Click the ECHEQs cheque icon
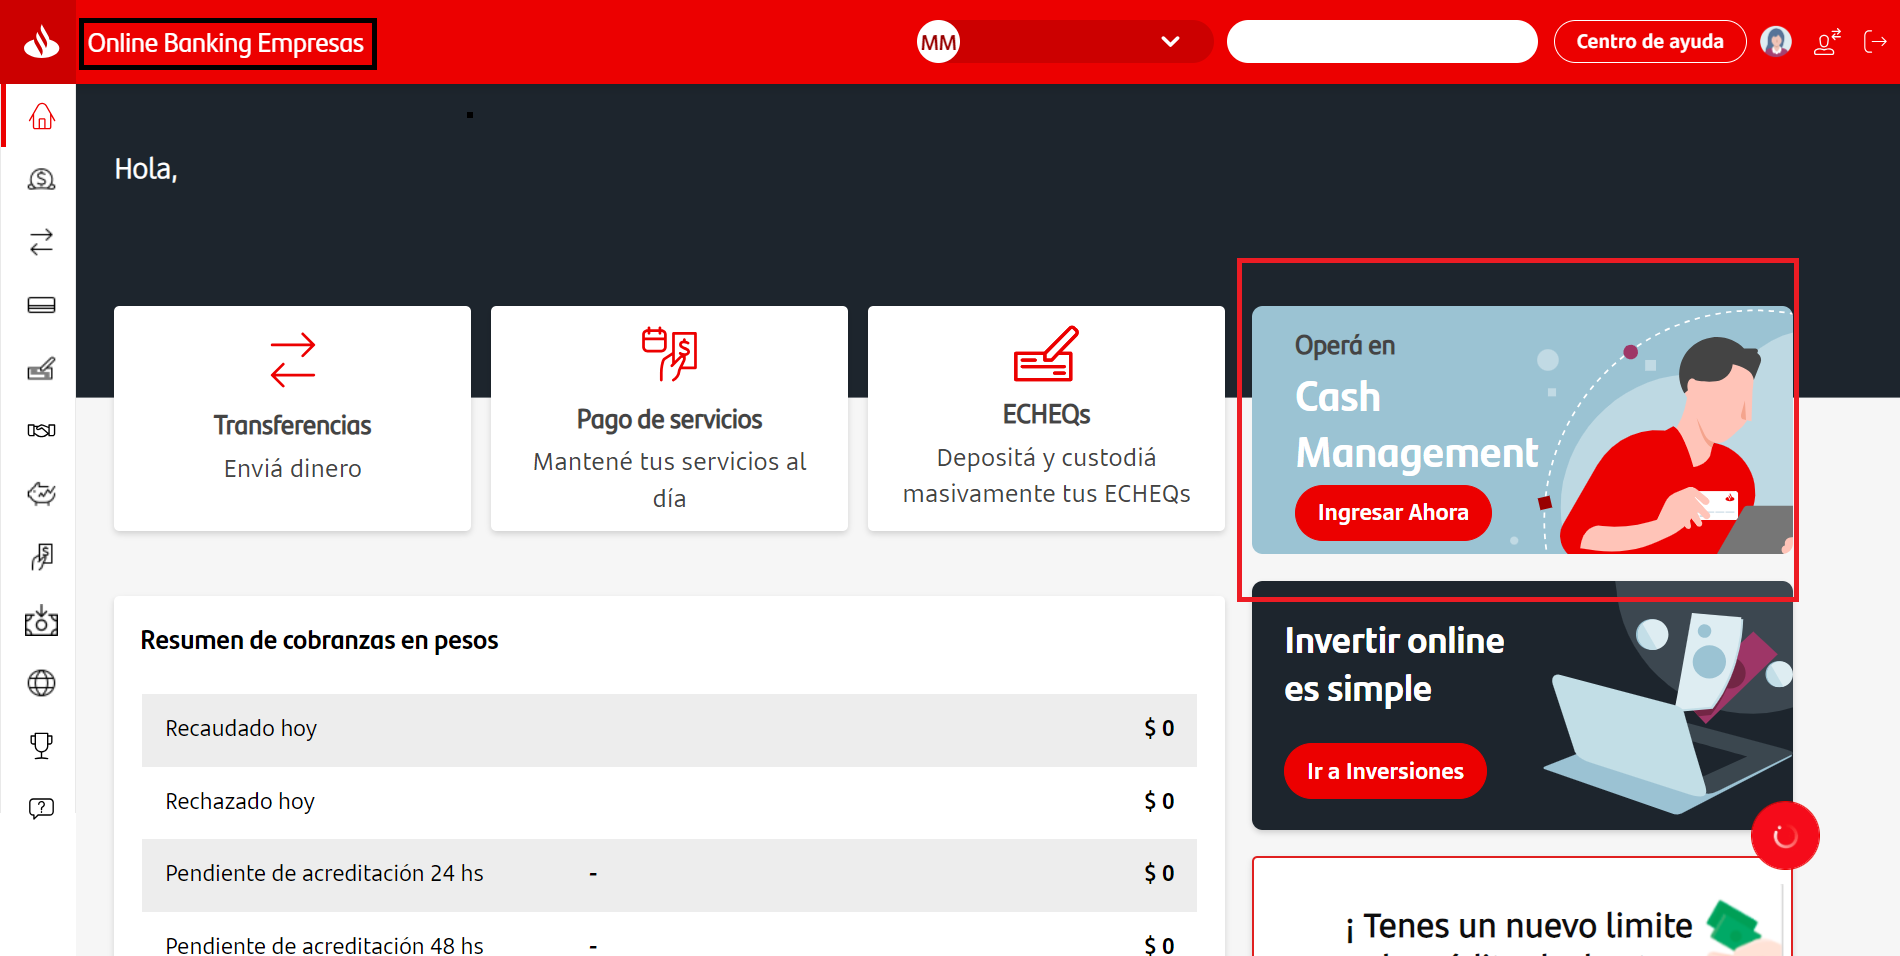 [x=1046, y=354]
